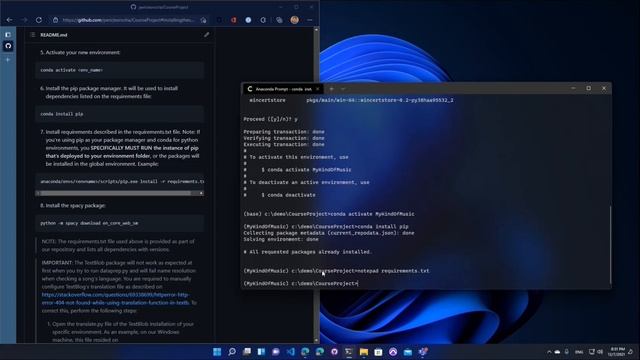Open File Explorer from taskbar
Screen dimensions: 640x360
coord(364,352)
